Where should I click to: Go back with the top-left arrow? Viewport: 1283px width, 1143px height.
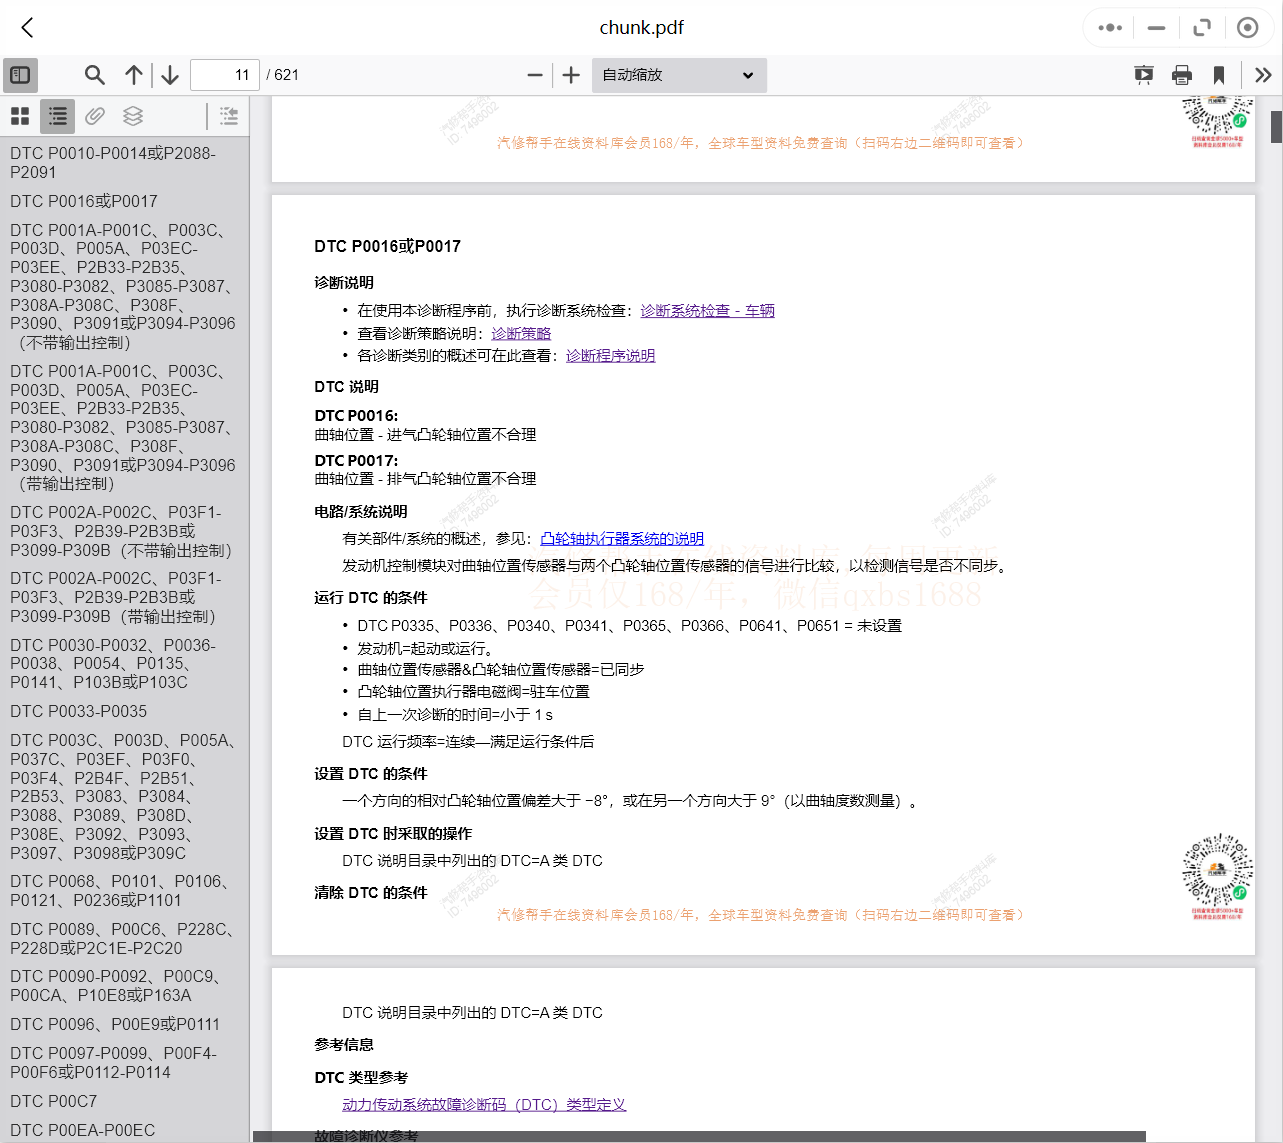coord(28,28)
